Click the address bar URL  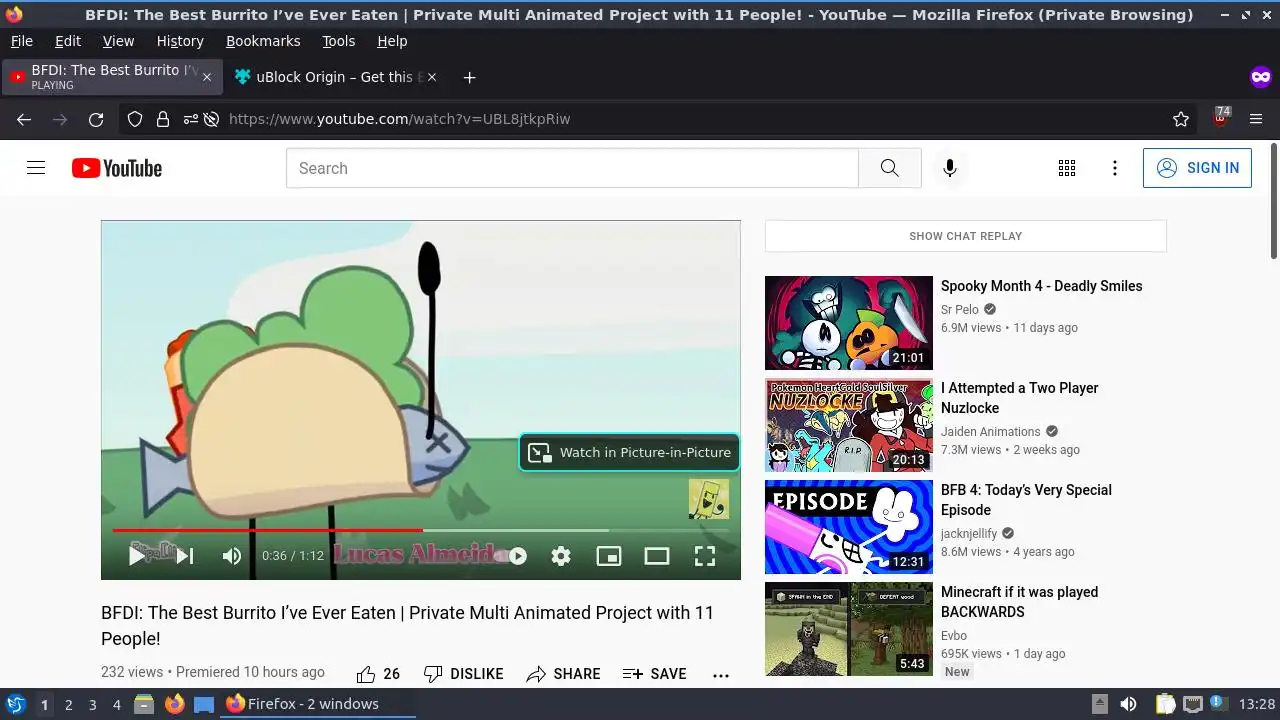(x=399, y=119)
